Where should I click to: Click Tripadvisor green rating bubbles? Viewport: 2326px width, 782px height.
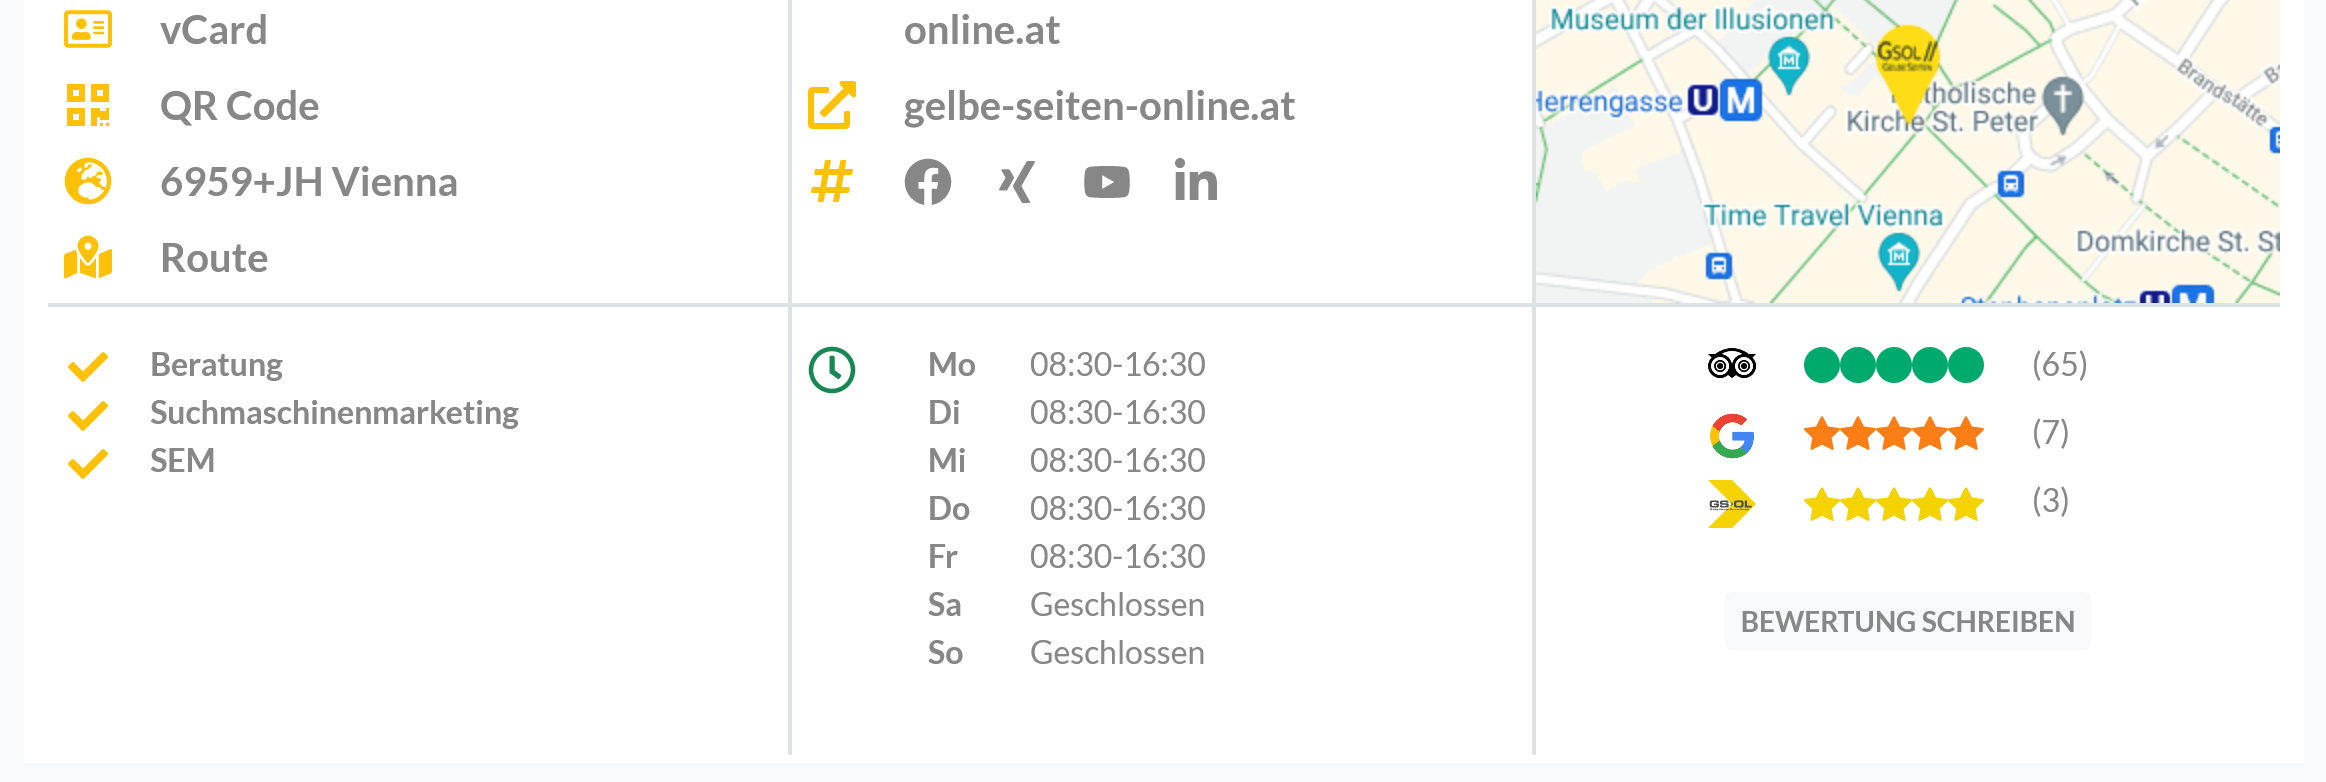[x=1893, y=365]
